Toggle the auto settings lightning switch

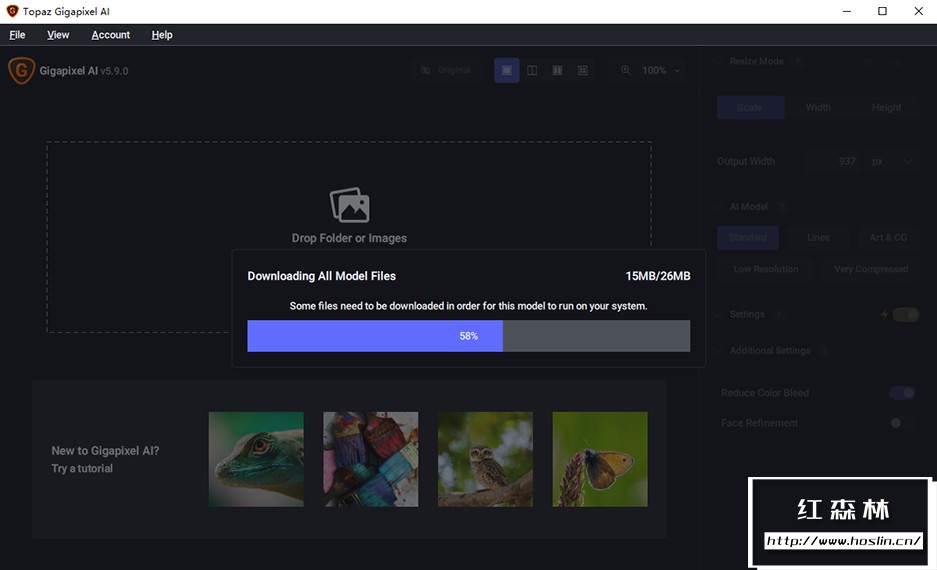click(905, 314)
